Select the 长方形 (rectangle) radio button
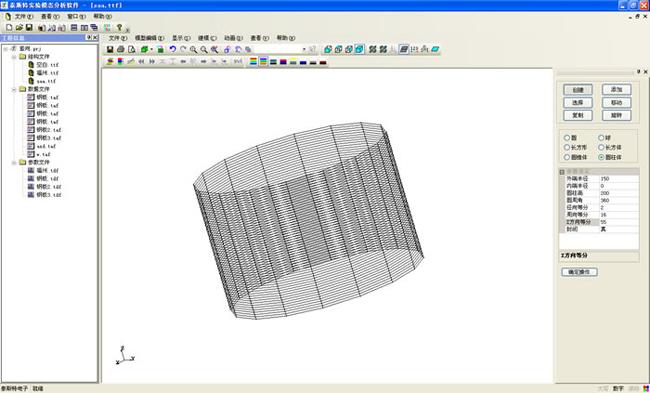The image size is (650, 393). tap(567, 147)
